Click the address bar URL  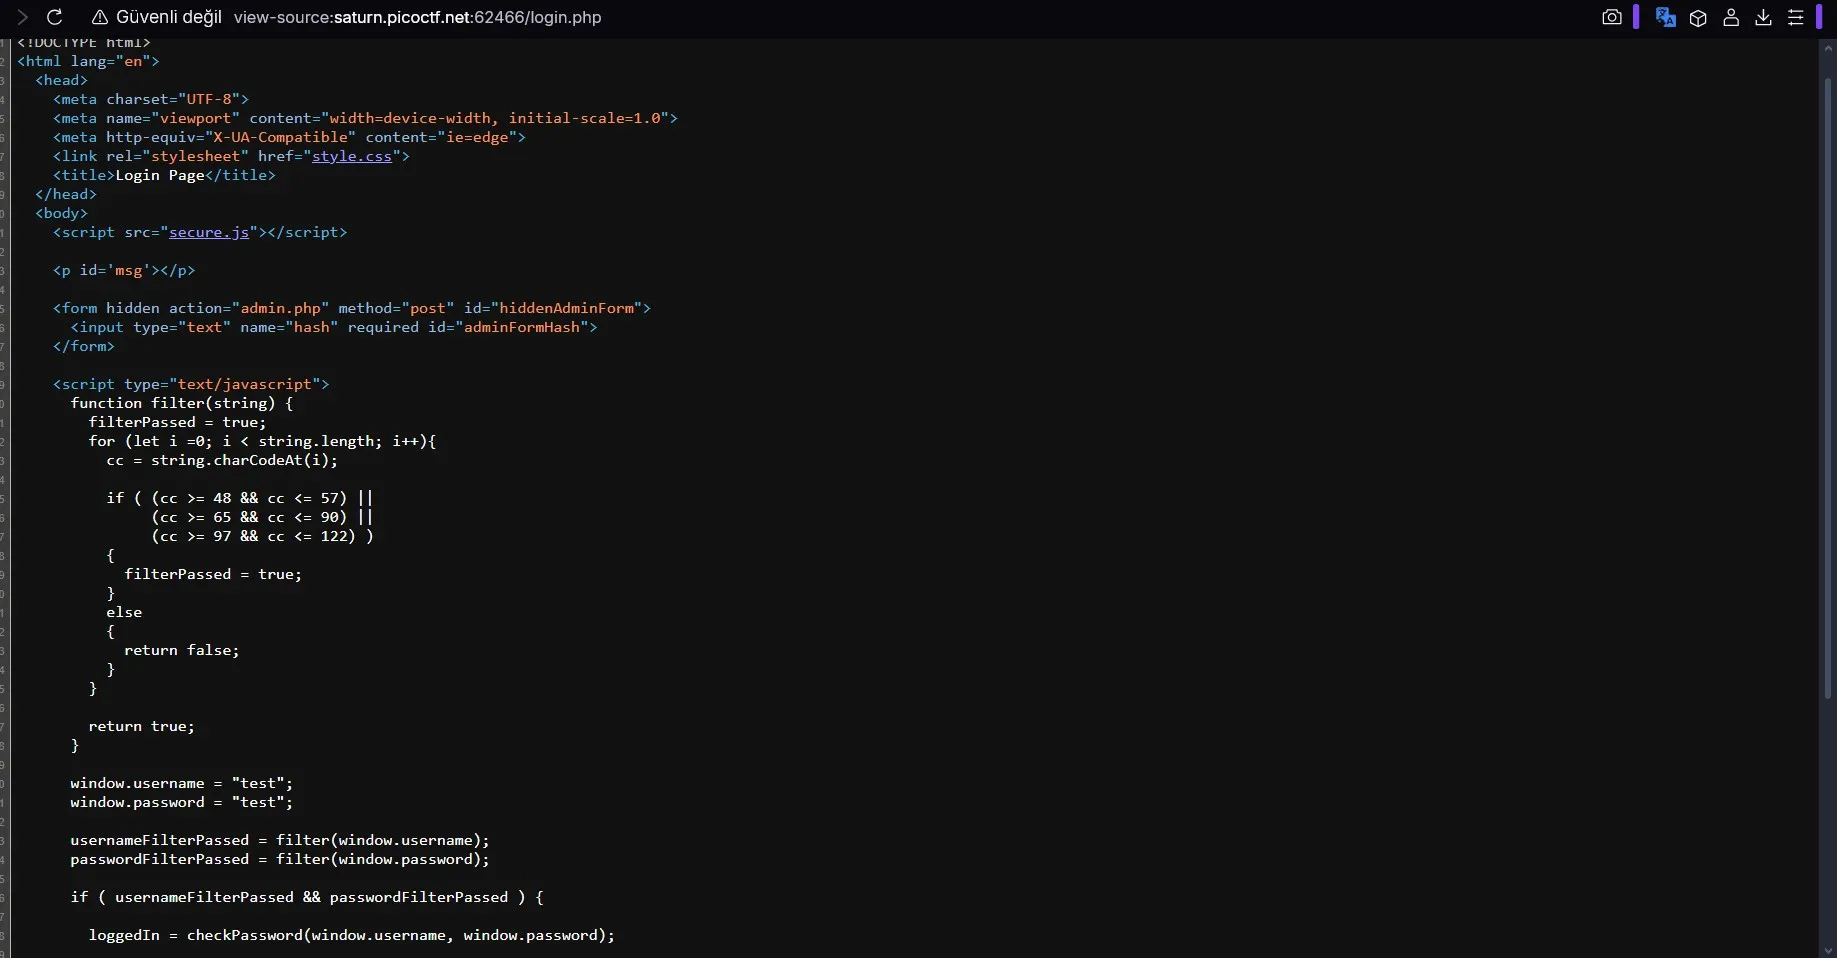[418, 17]
